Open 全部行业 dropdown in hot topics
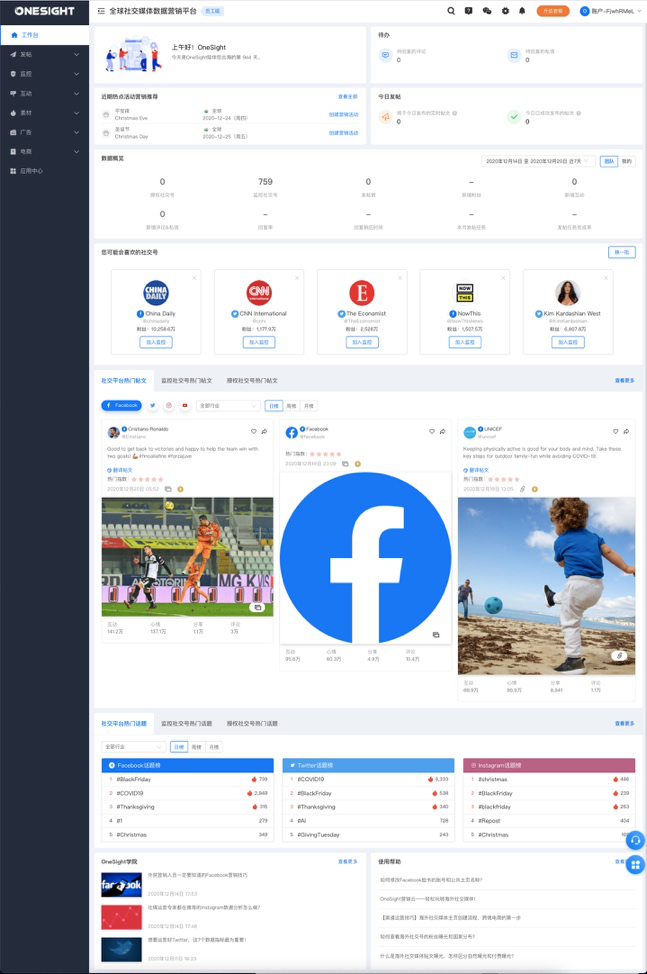647x974 pixels. [x=133, y=747]
